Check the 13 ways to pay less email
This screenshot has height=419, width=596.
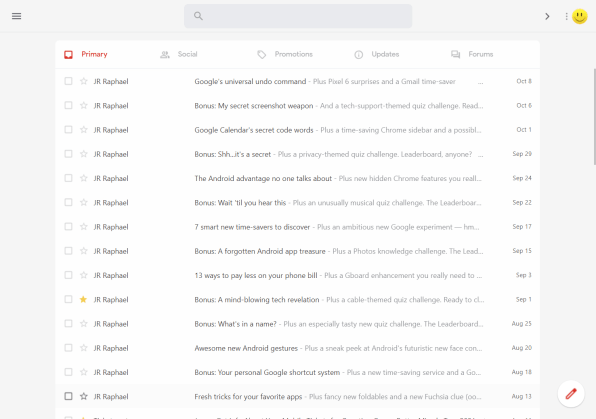point(68,275)
